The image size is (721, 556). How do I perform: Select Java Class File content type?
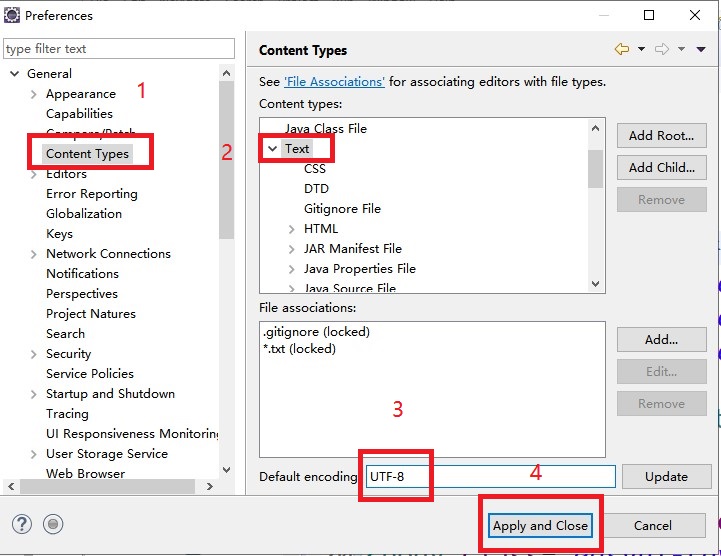point(326,129)
